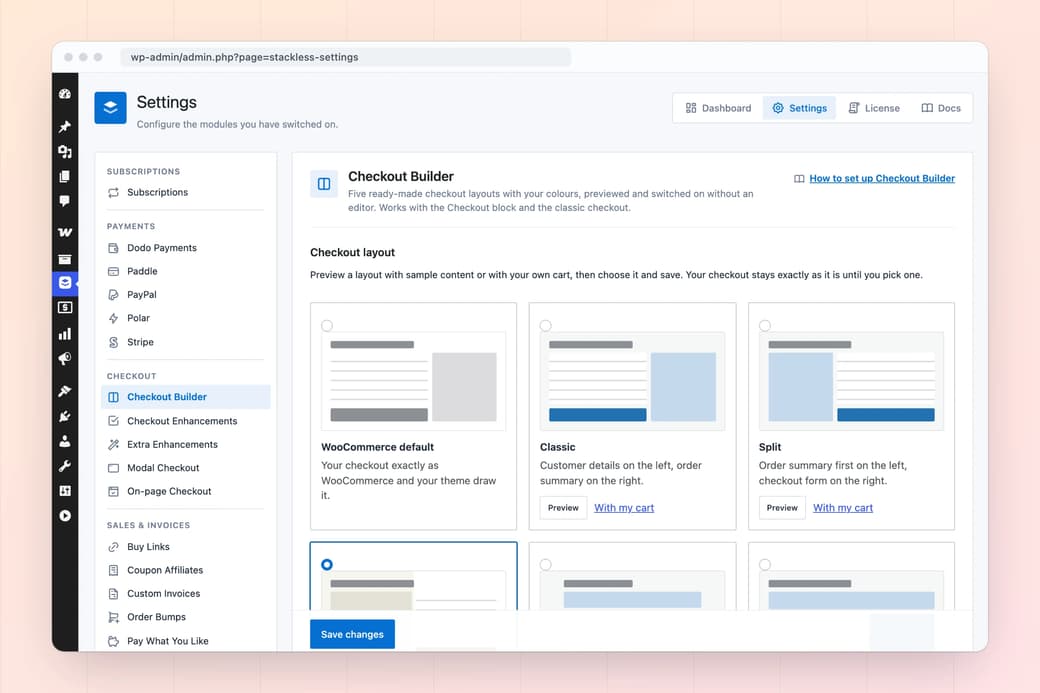Open Custom Invoices settings
This screenshot has height=693, width=1040.
[185, 594]
